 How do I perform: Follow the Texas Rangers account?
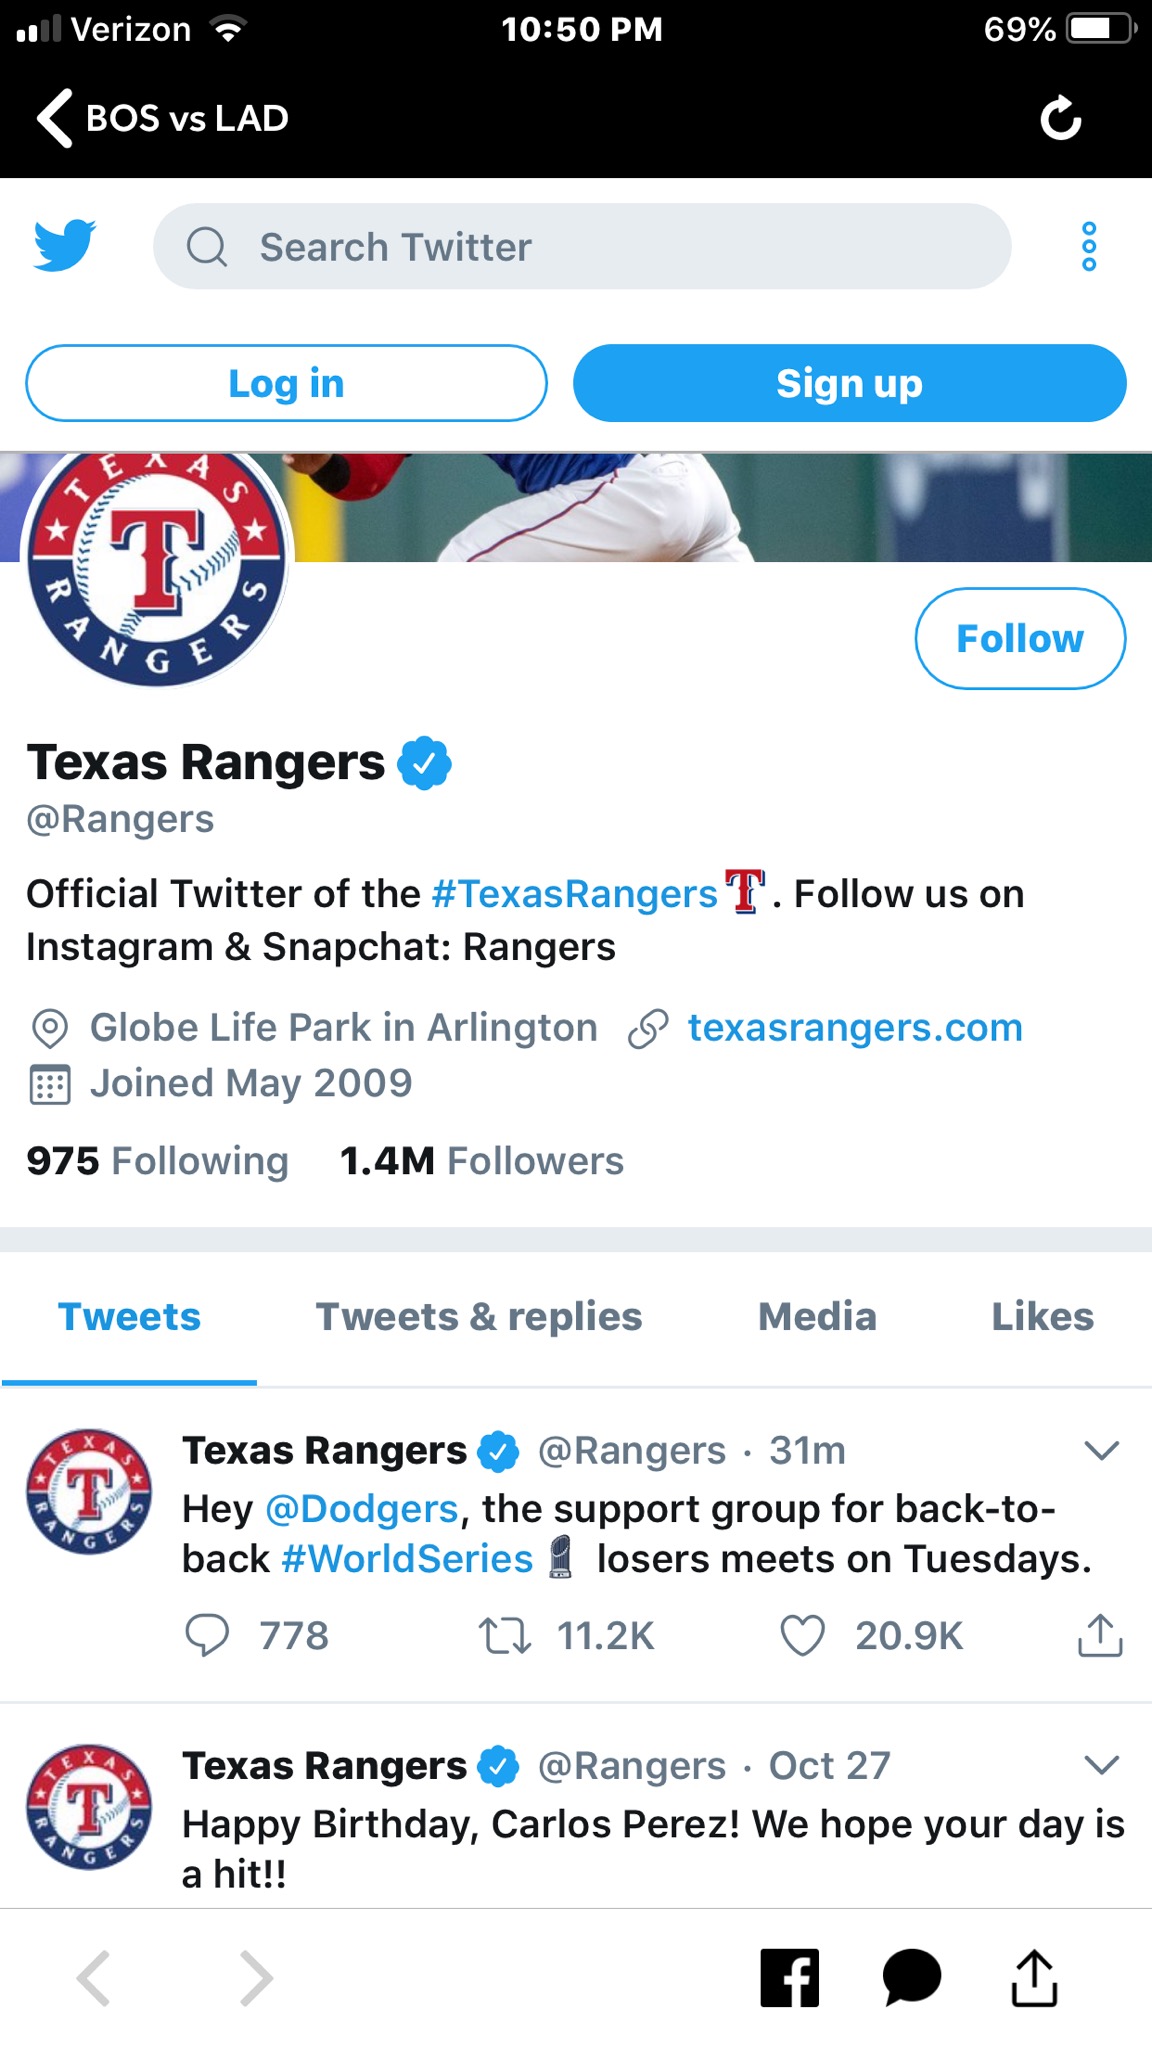point(1020,638)
